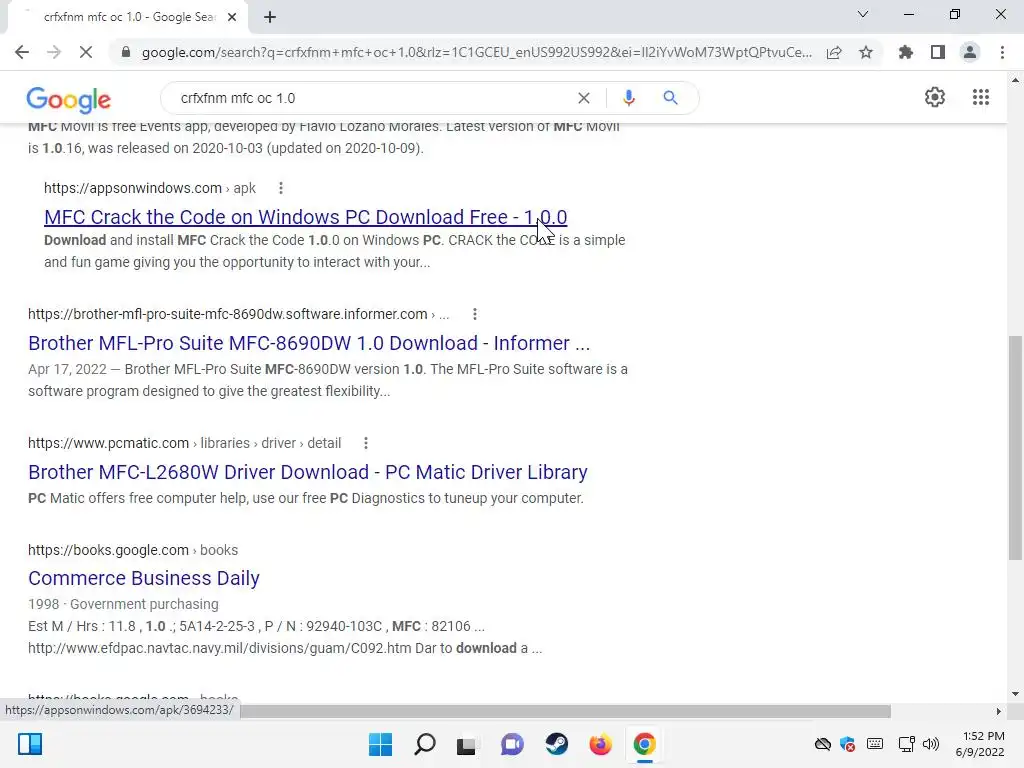Start a voice search with microphone
The height and width of the screenshot is (768, 1024).
(x=628, y=98)
